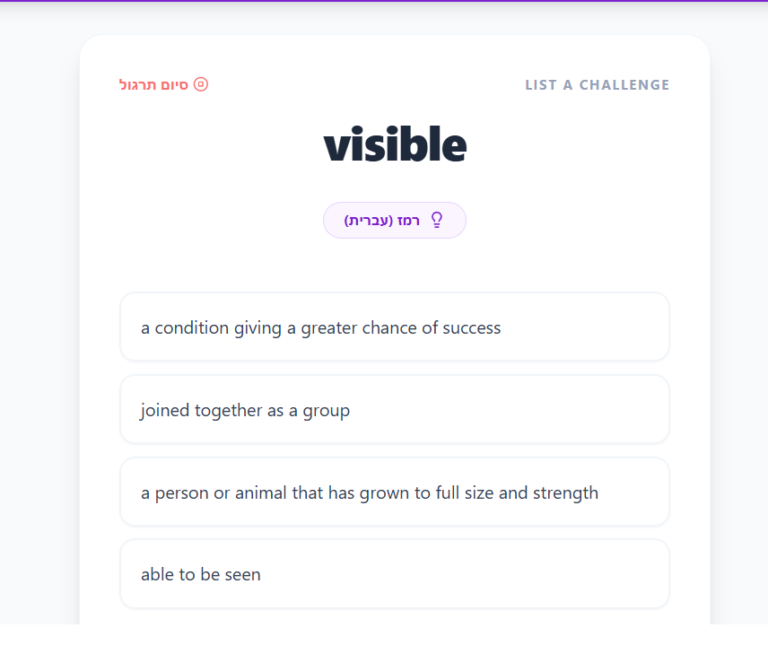Show the hint via the purple pill button
The height and width of the screenshot is (671, 768).
click(x=394, y=220)
